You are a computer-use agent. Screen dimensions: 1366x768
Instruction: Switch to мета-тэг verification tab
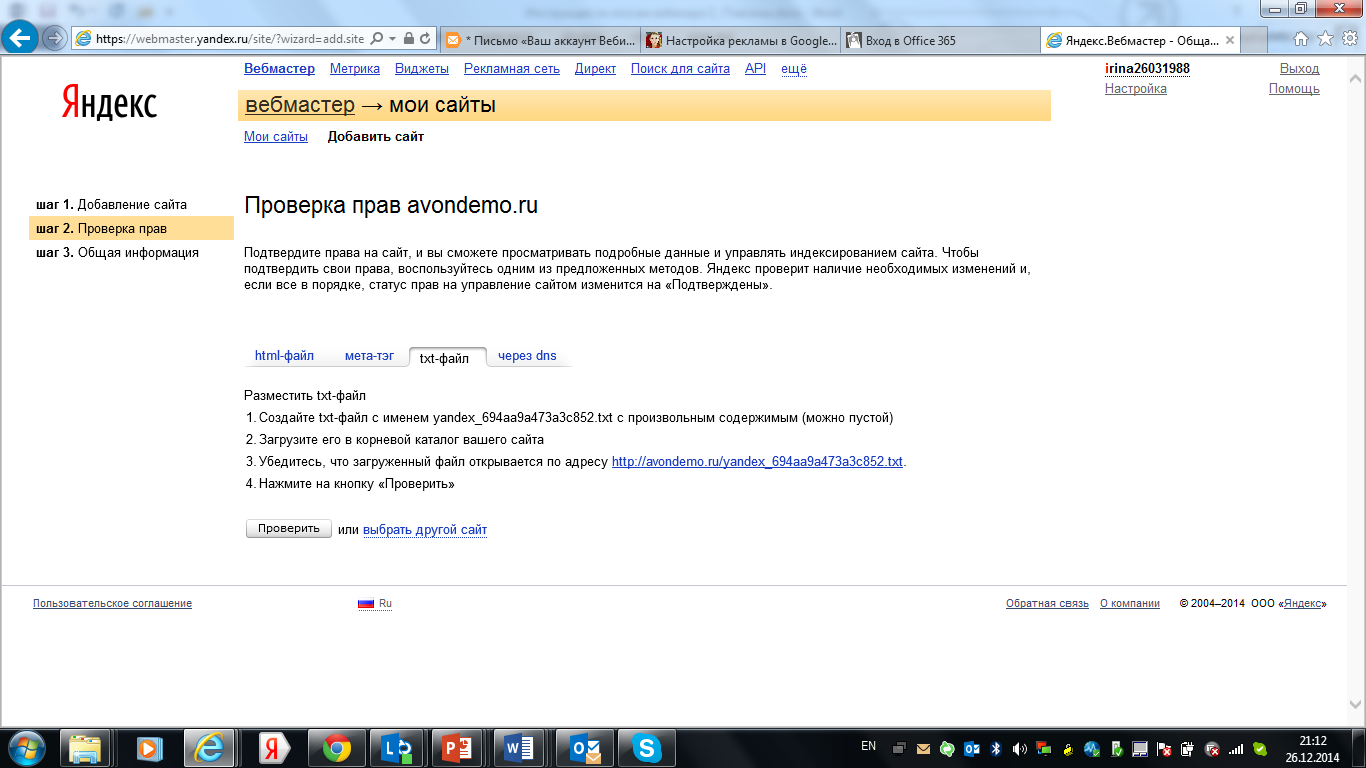pos(369,356)
